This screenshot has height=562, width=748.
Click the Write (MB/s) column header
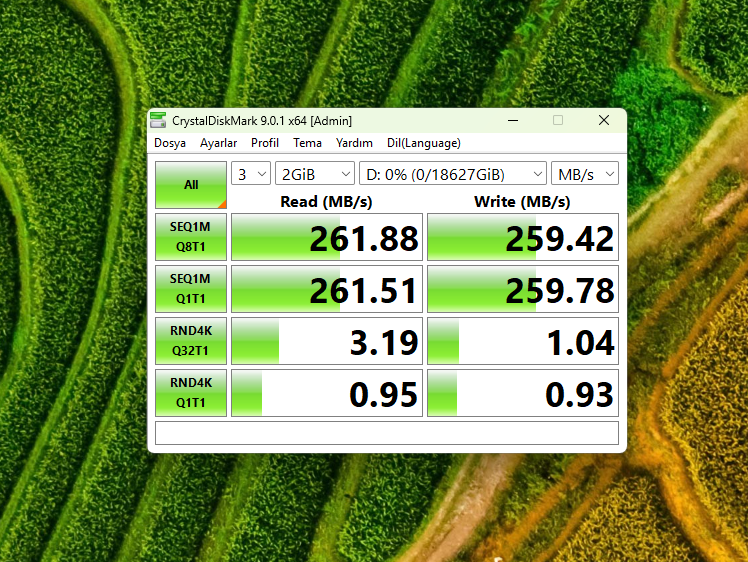point(522,202)
